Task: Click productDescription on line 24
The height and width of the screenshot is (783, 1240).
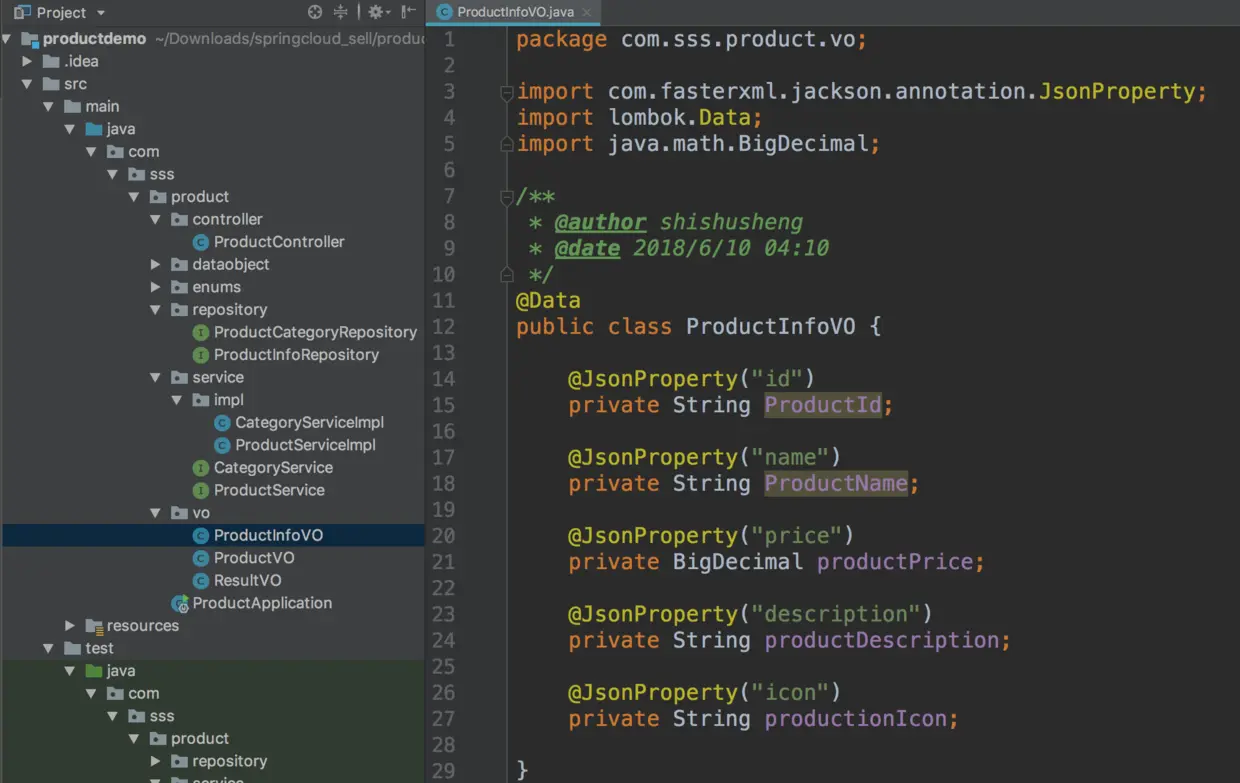Action: point(882,640)
